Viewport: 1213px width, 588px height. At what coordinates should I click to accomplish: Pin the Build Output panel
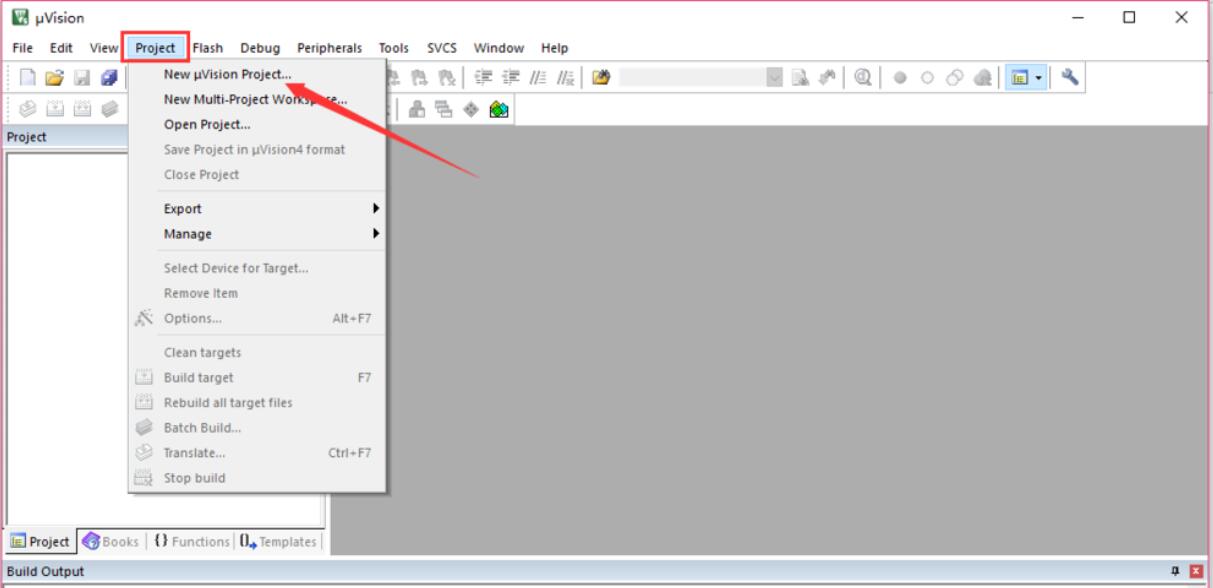pos(1175,571)
